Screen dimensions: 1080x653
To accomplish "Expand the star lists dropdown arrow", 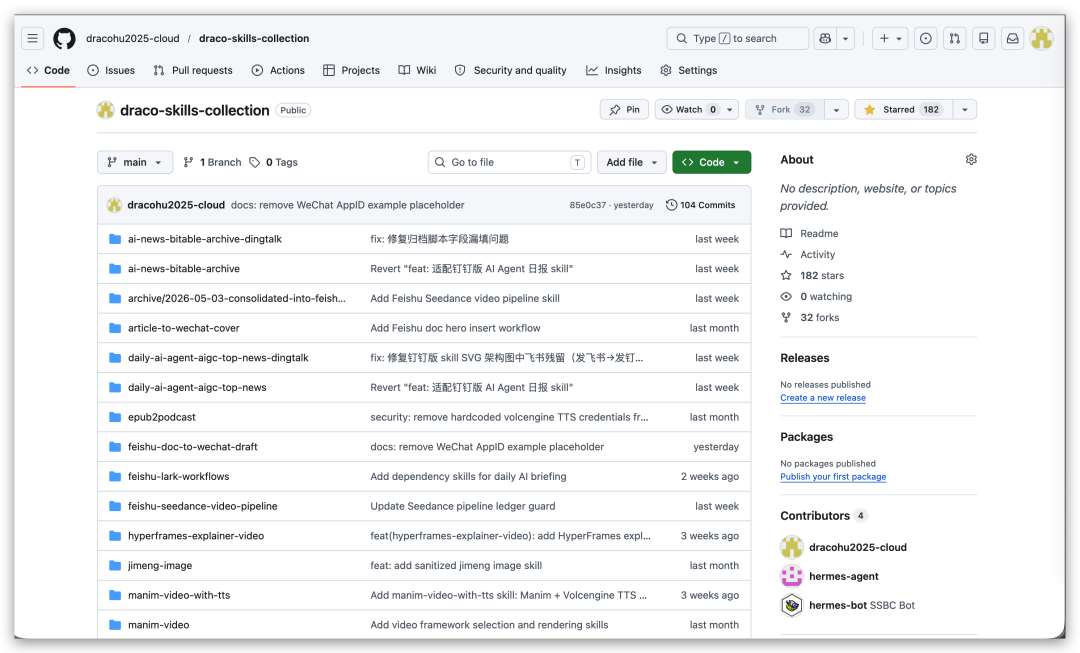I will tap(964, 110).
